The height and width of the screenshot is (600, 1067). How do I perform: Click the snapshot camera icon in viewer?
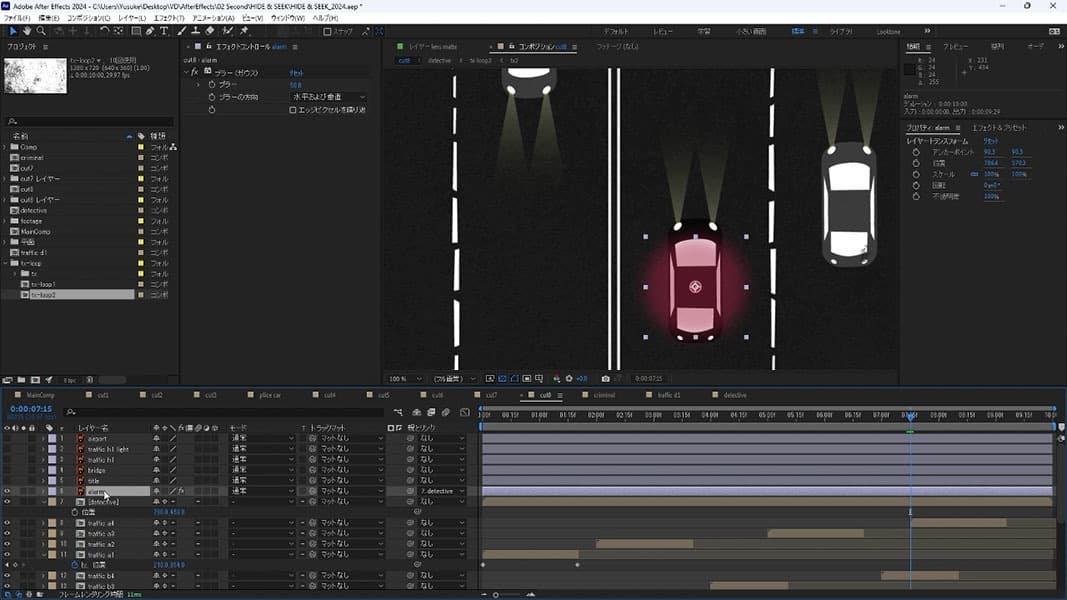606,379
